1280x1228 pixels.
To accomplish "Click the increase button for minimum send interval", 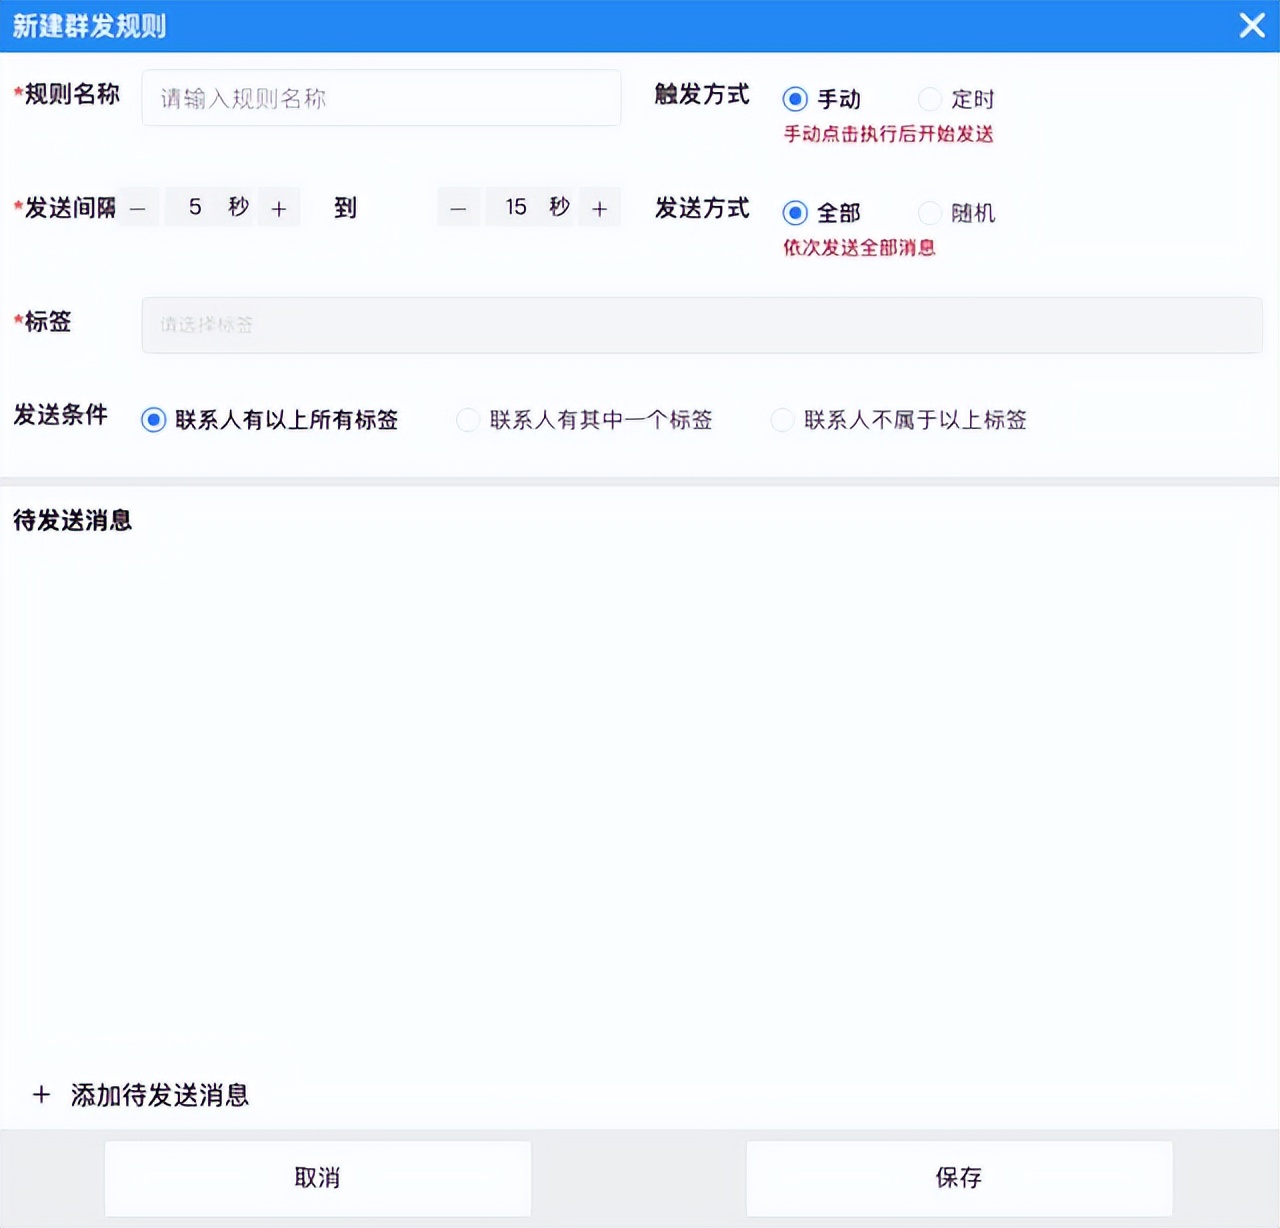I will 278,207.
